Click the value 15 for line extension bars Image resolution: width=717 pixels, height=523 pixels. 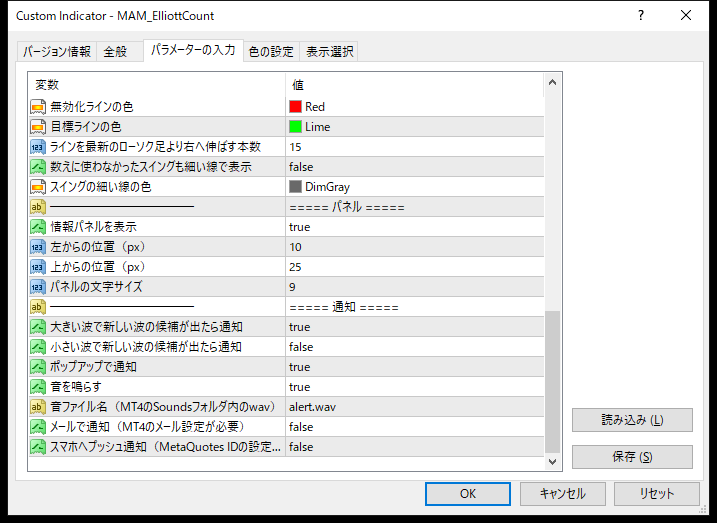(x=295, y=147)
